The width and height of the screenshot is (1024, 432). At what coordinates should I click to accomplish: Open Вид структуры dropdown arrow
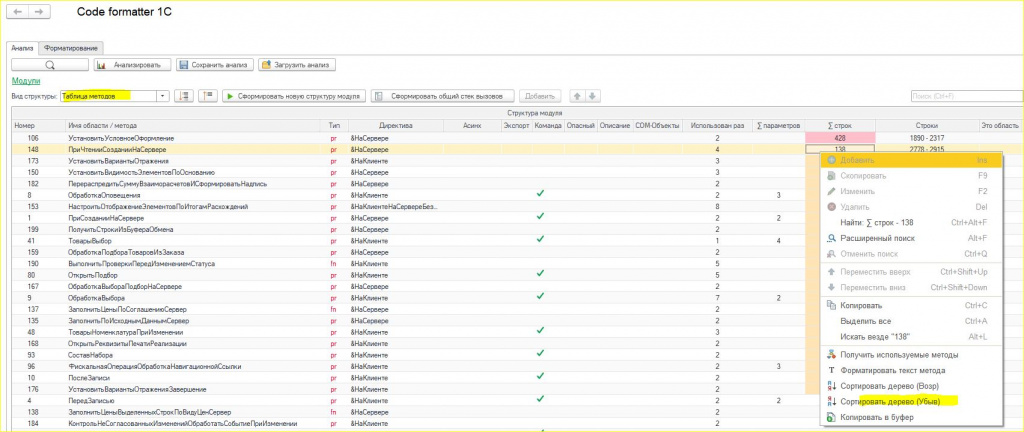coord(163,96)
